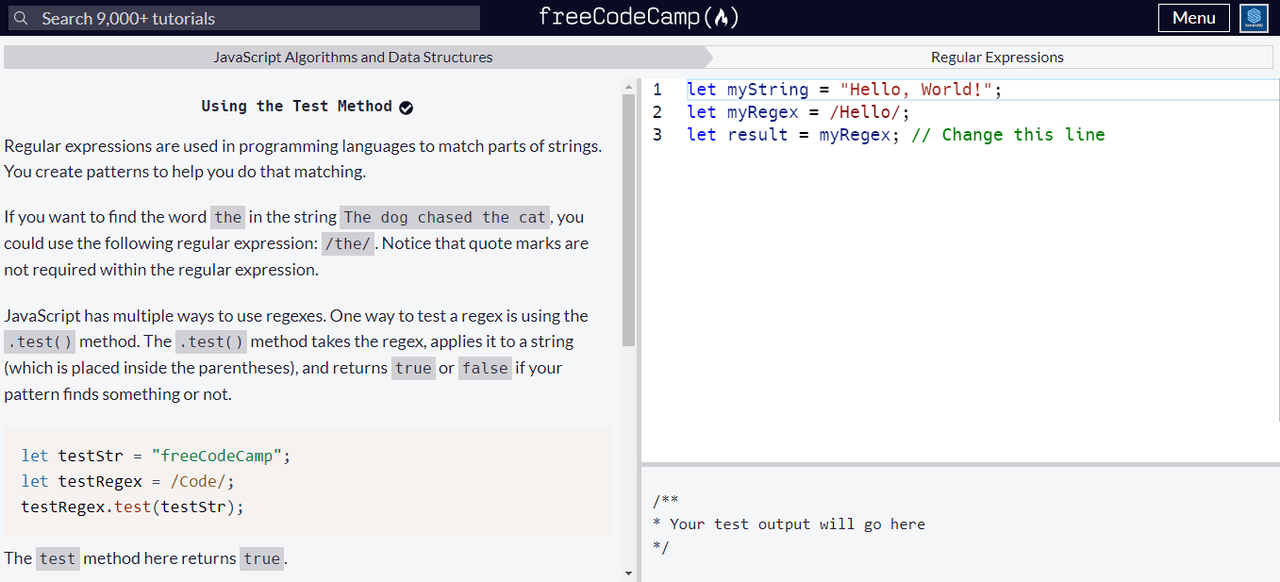Go to JavaScript Algorithms and Data Structures breadcrumb
This screenshot has height=582, width=1280.
coord(353,57)
